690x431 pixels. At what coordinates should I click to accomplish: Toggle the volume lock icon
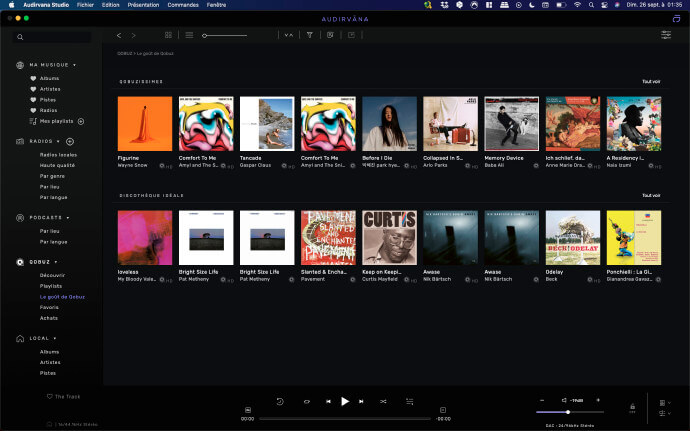pos(632,407)
